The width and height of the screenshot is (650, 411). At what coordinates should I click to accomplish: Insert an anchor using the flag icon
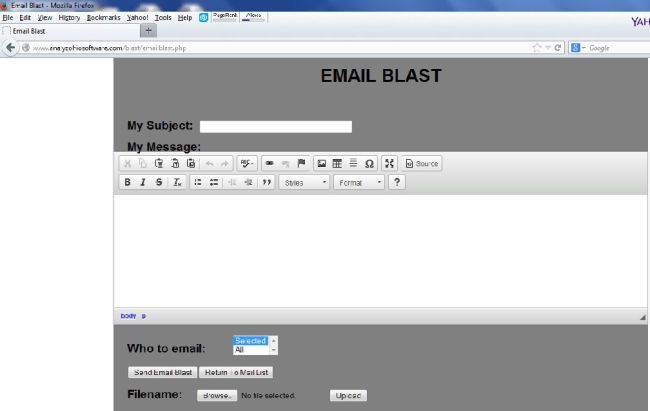coord(301,163)
